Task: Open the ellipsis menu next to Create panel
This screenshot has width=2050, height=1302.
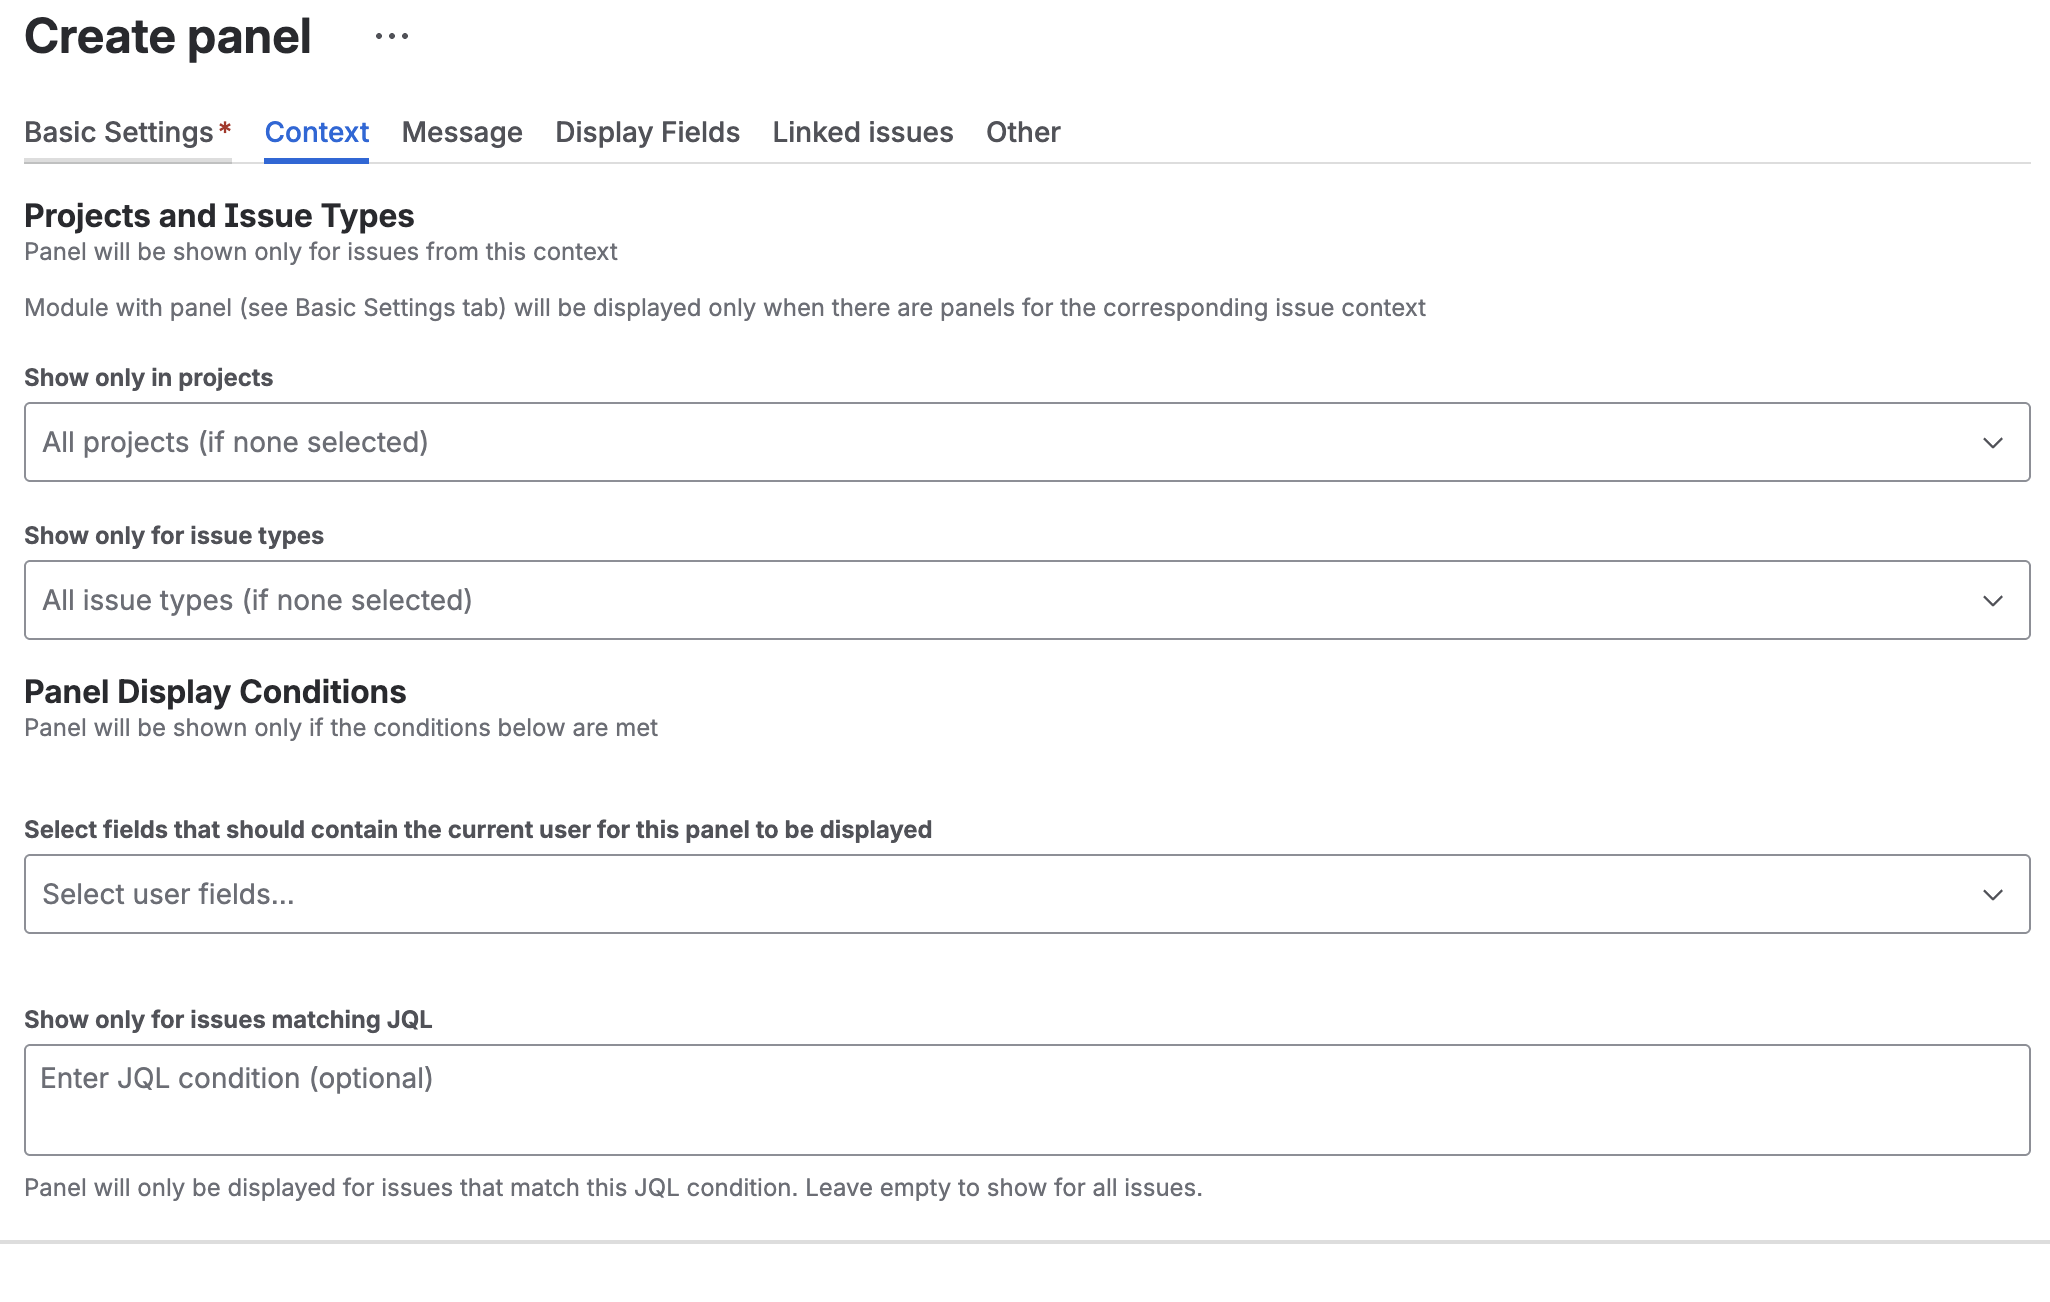Action: coord(391,36)
